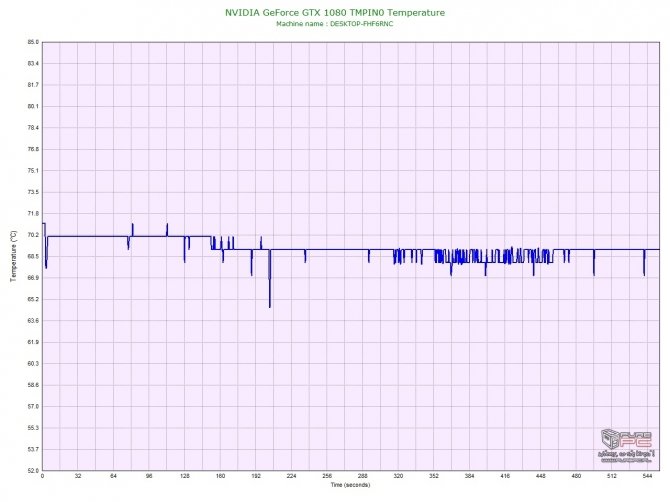Click the 448 time axis tick label
Image resolution: width=670 pixels, height=502 pixels.
(541, 476)
